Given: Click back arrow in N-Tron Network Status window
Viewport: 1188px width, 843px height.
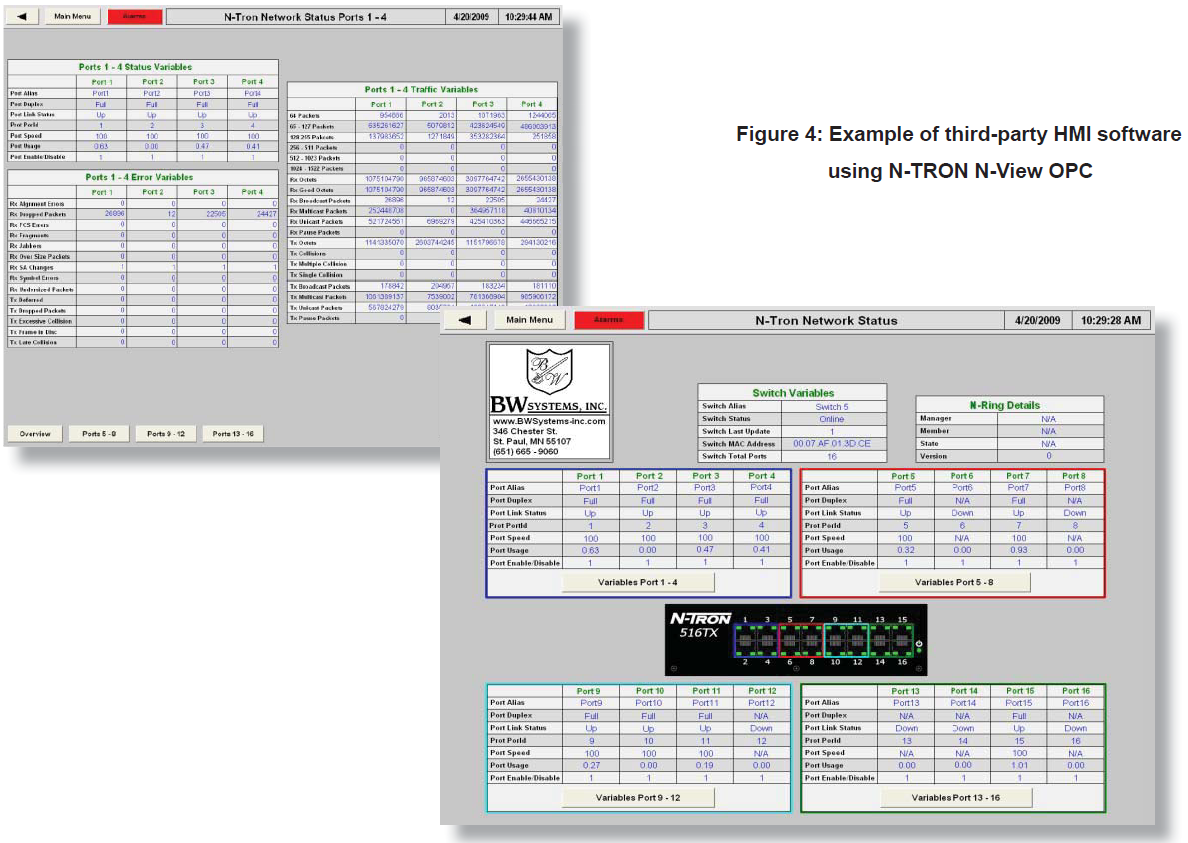Looking at the screenshot, I should [x=464, y=320].
